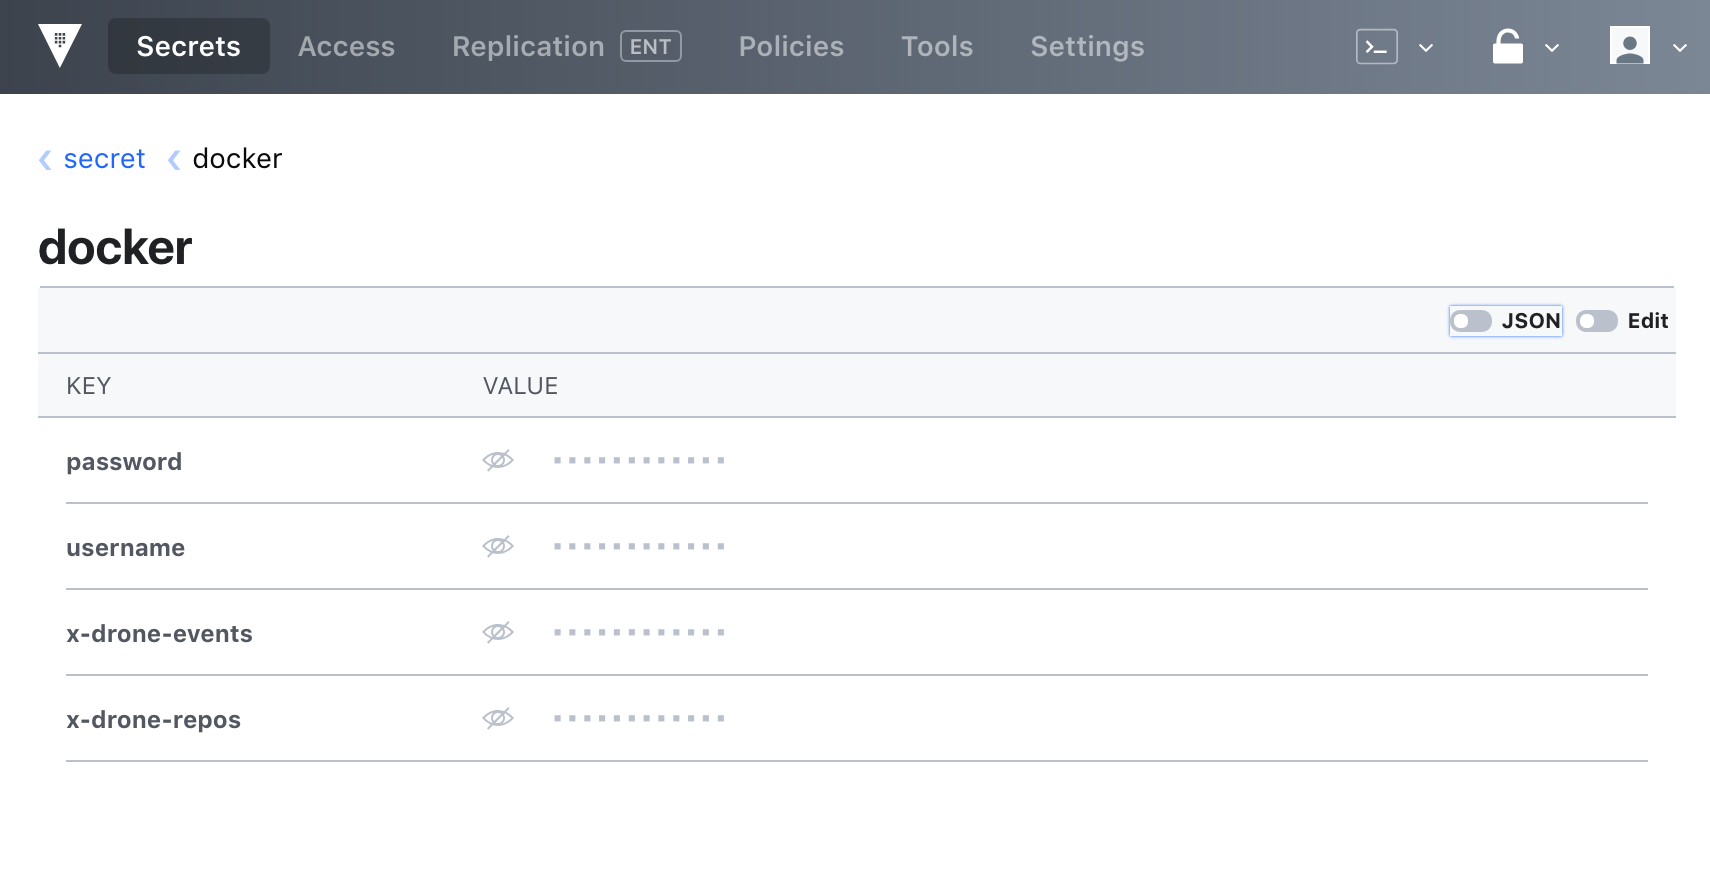
Task: Expand the user menu chevron
Action: click(1680, 48)
